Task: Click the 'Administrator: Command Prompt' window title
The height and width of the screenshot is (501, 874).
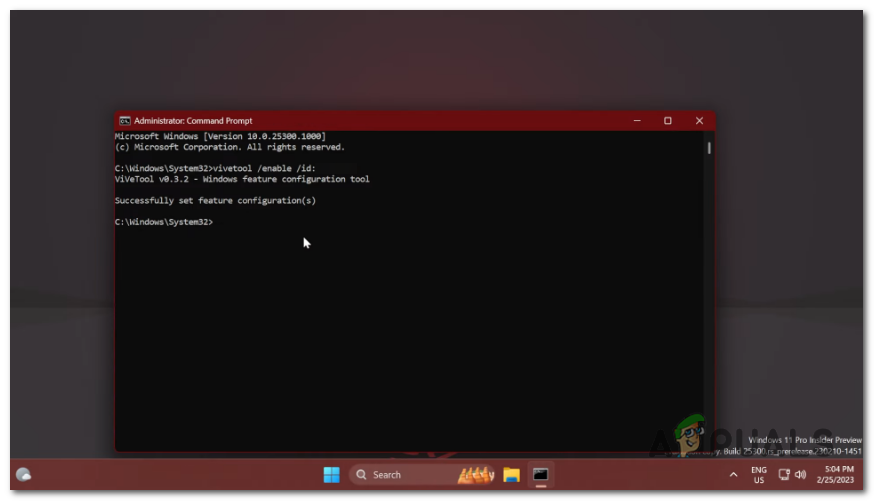Action: tap(193, 121)
